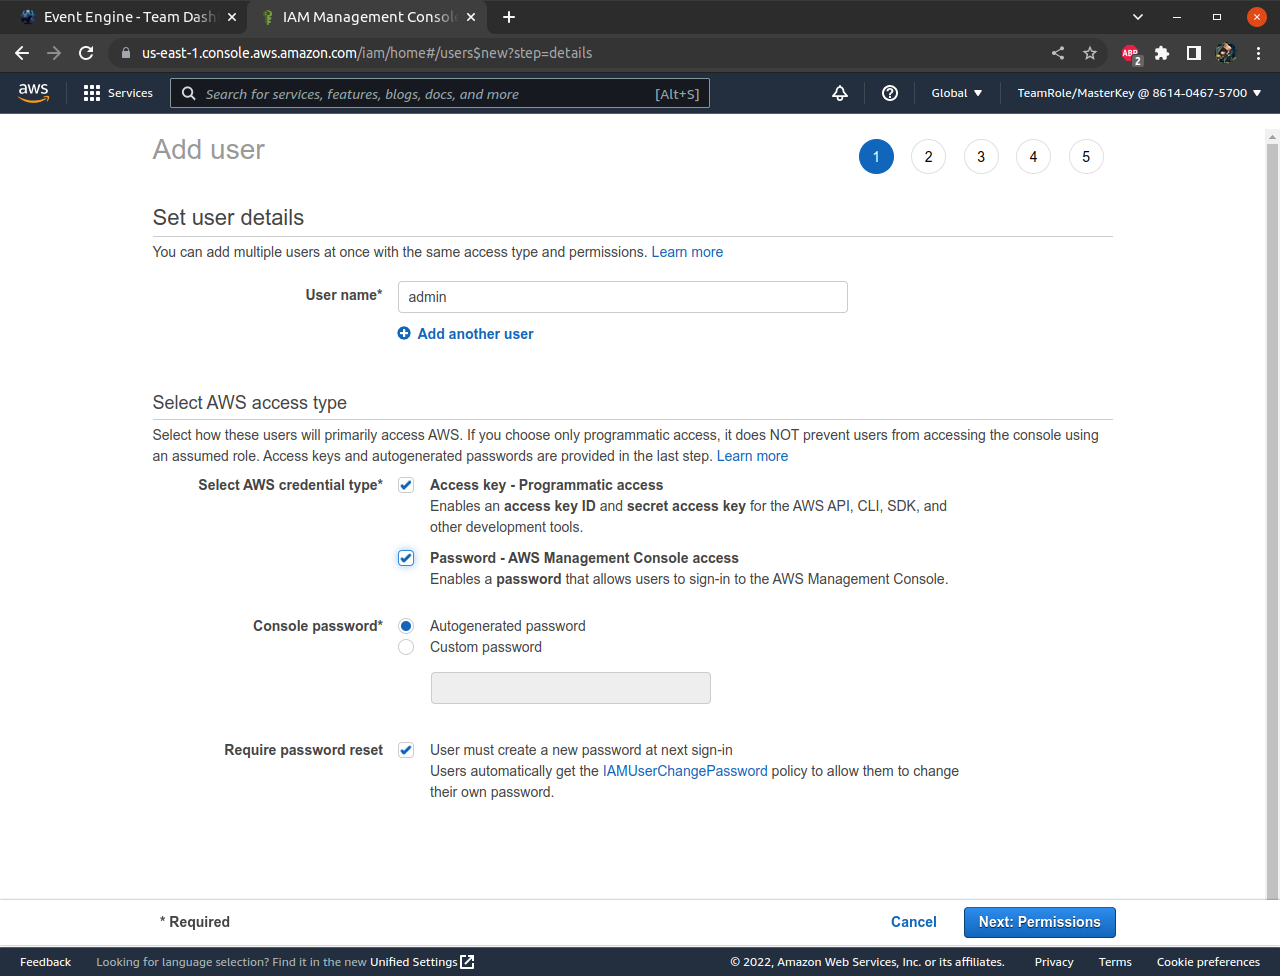Select Custom password option
The image size is (1280, 976).
click(x=406, y=647)
